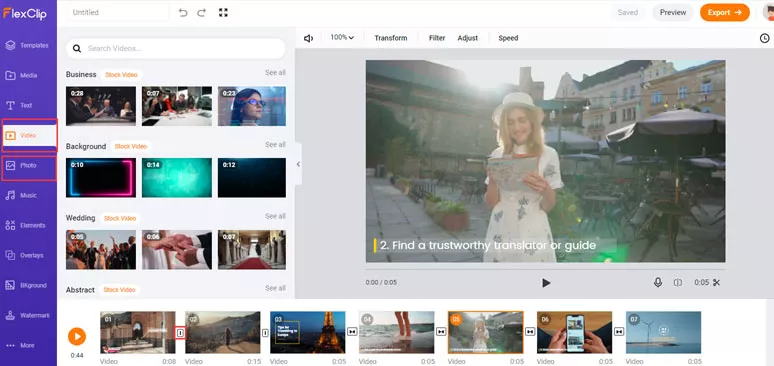Mute the clip volume speaker icon
Screen dimensions: 774x366
pyautogui.click(x=309, y=38)
